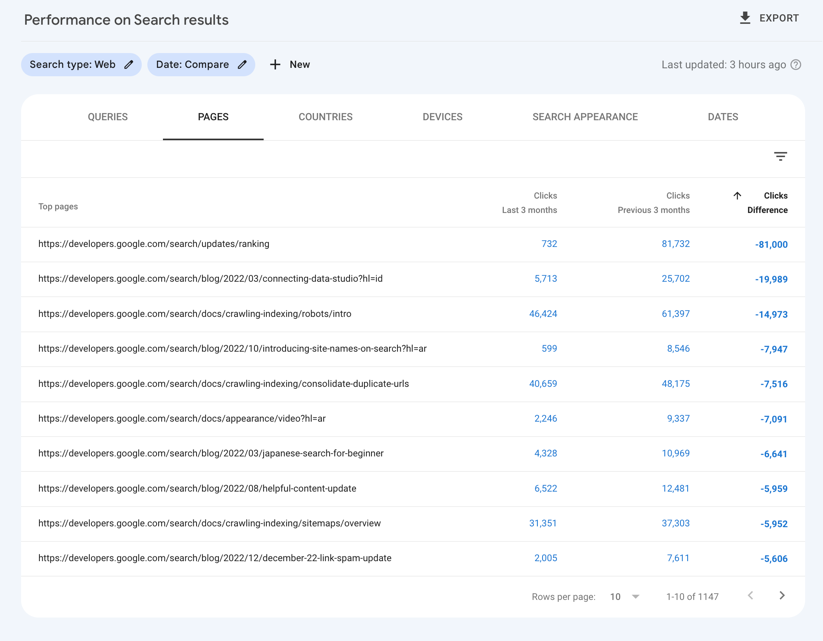
Task: Open the DATES tab
Action: (x=722, y=116)
